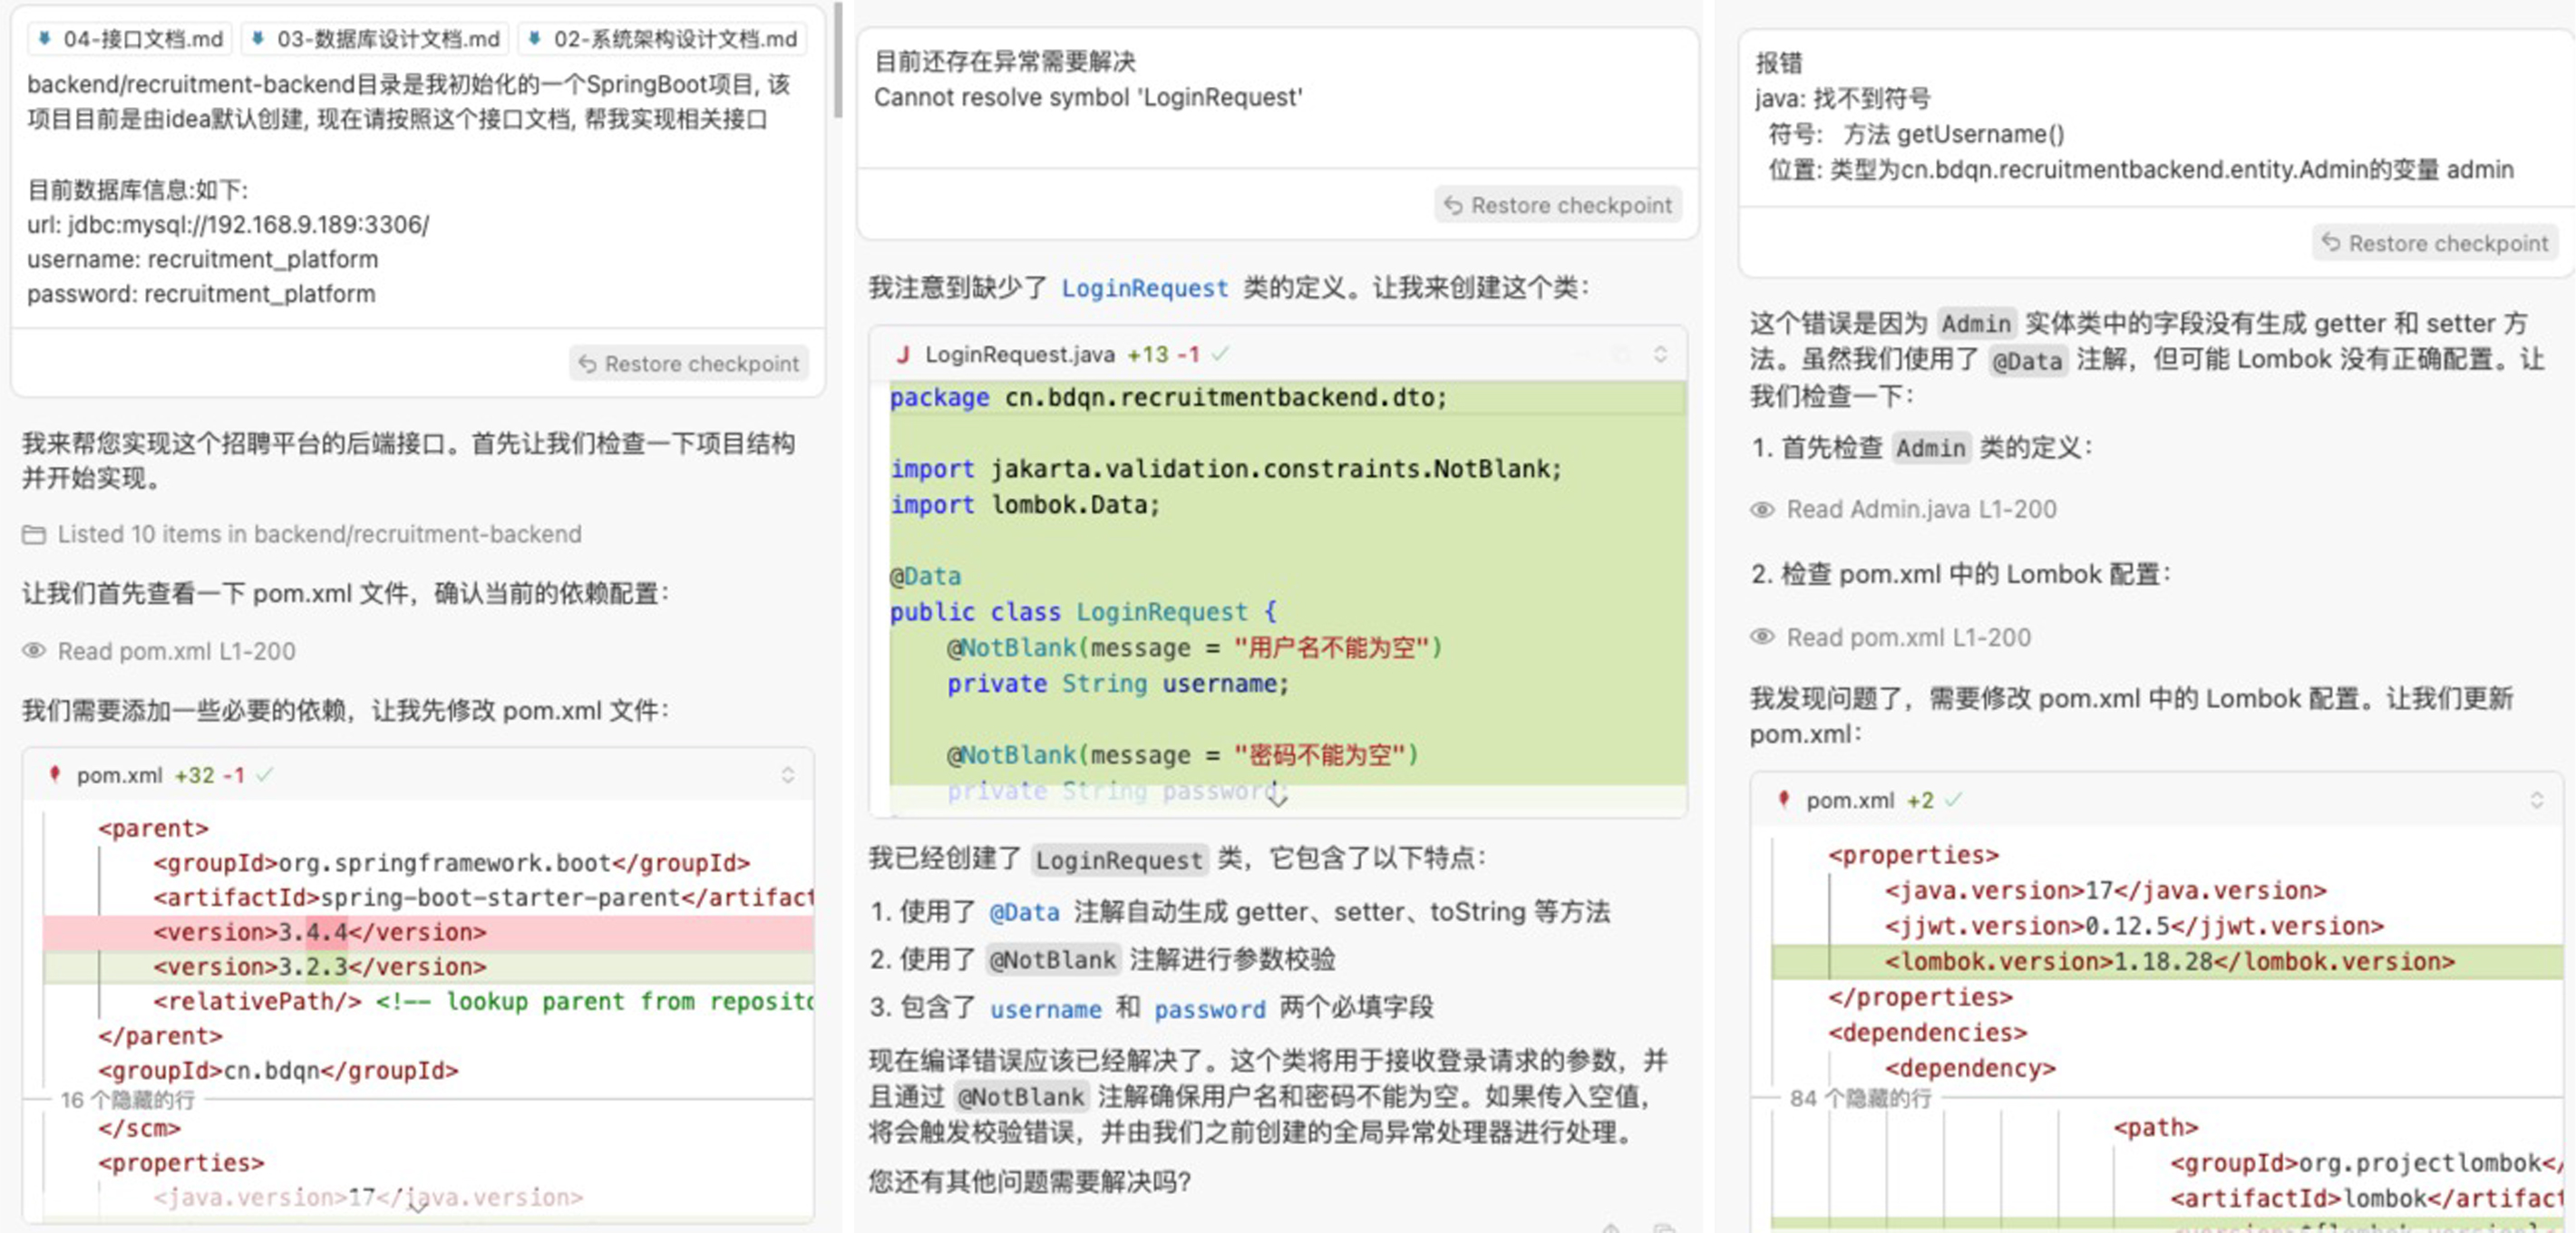Click the jdbc:mysql://192.168.9.189:3306/ url line
The height and width of the screenshot is (1233, 2576).
(228, 224)
